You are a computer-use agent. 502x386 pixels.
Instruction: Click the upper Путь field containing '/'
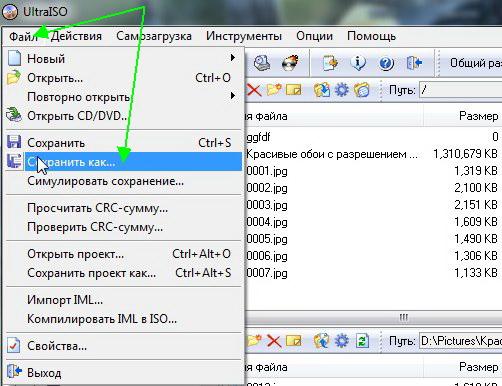tap(460, 90)
